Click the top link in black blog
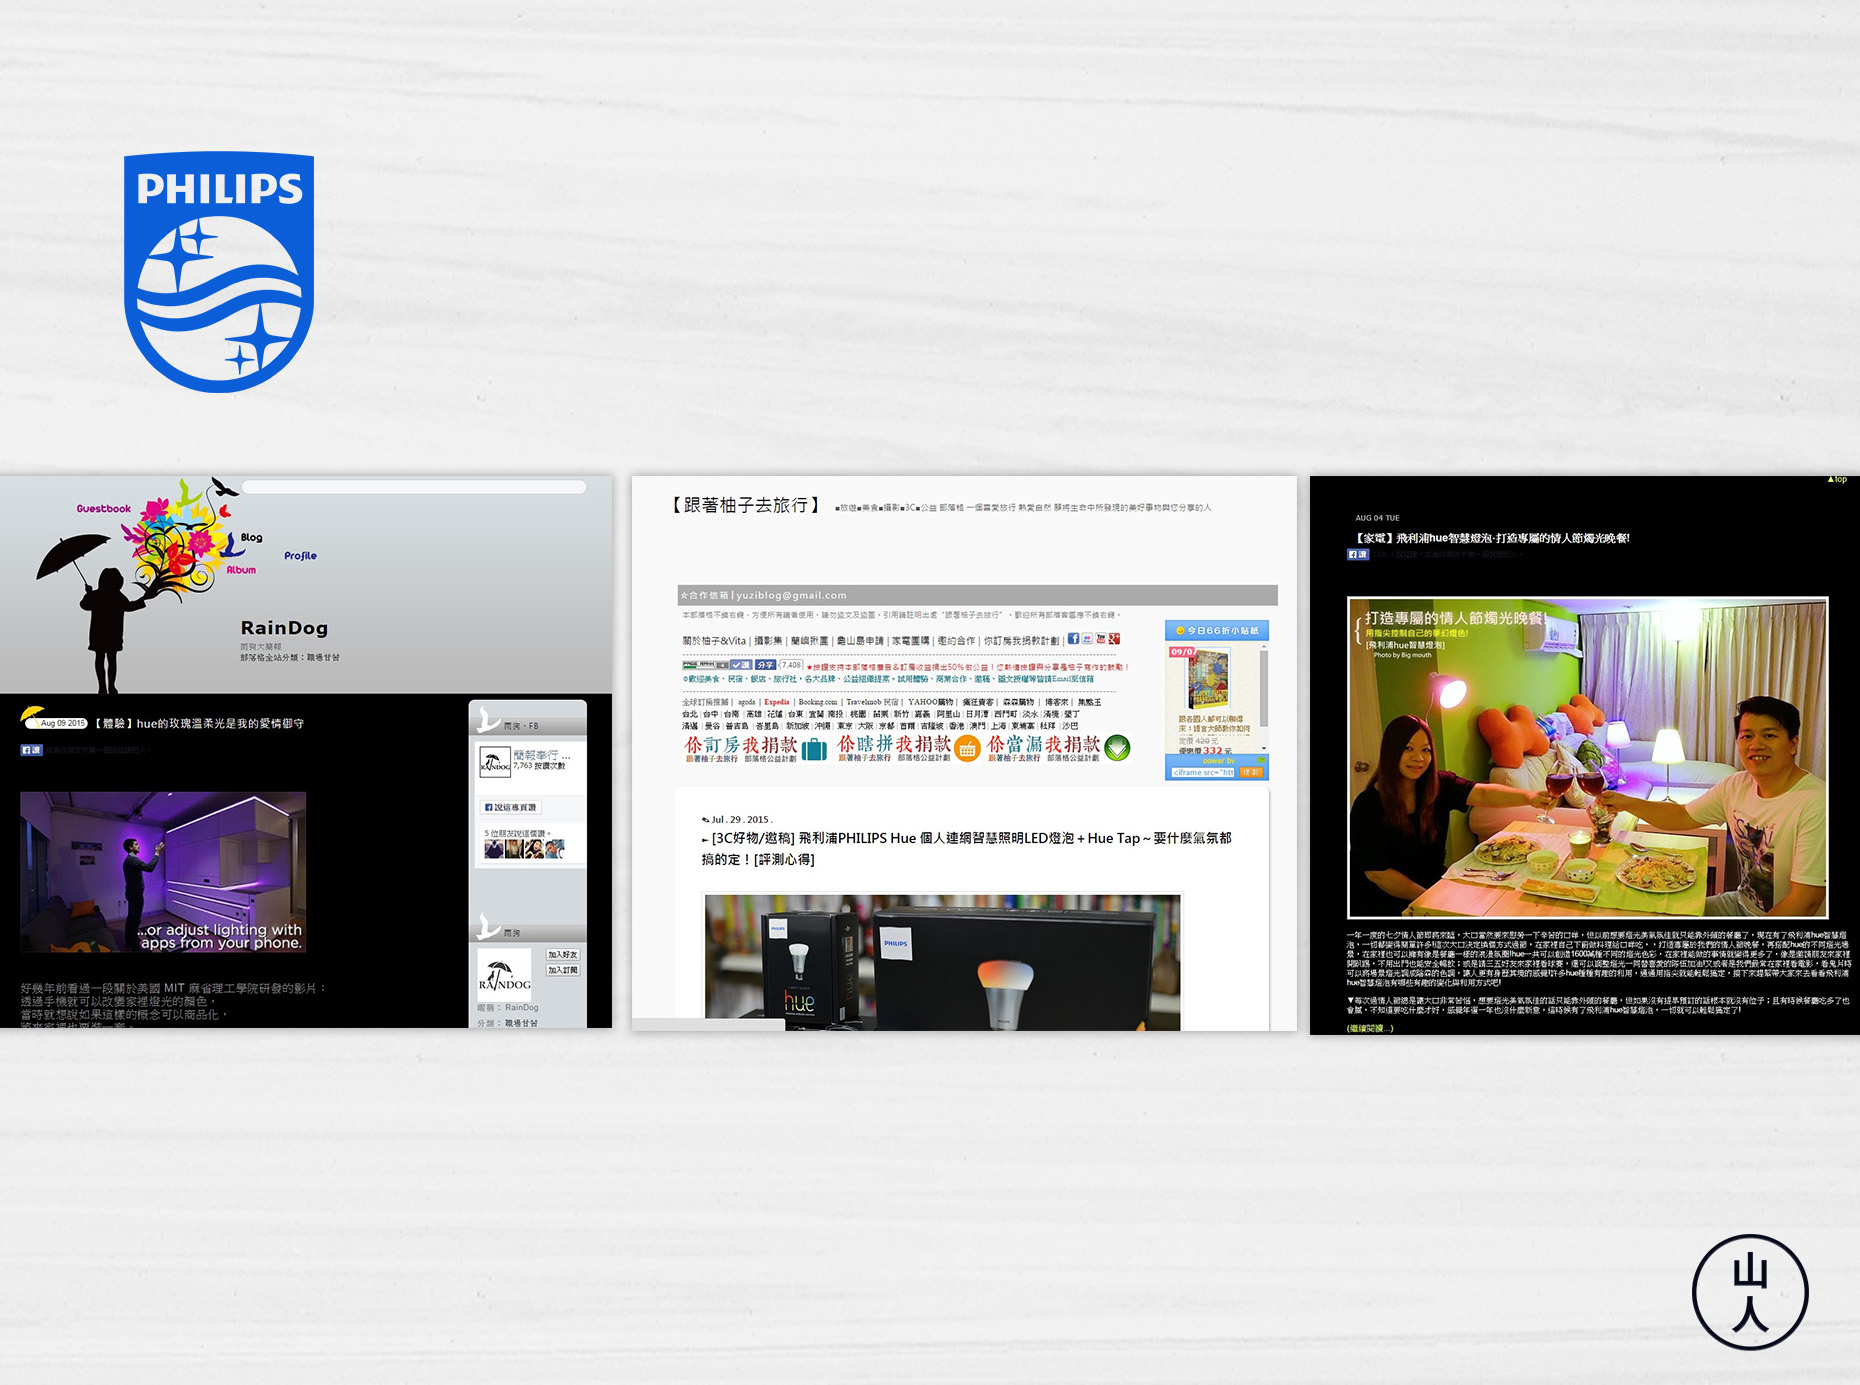The width and height of the screenshot is (1860, 1385). (1838, 479)
